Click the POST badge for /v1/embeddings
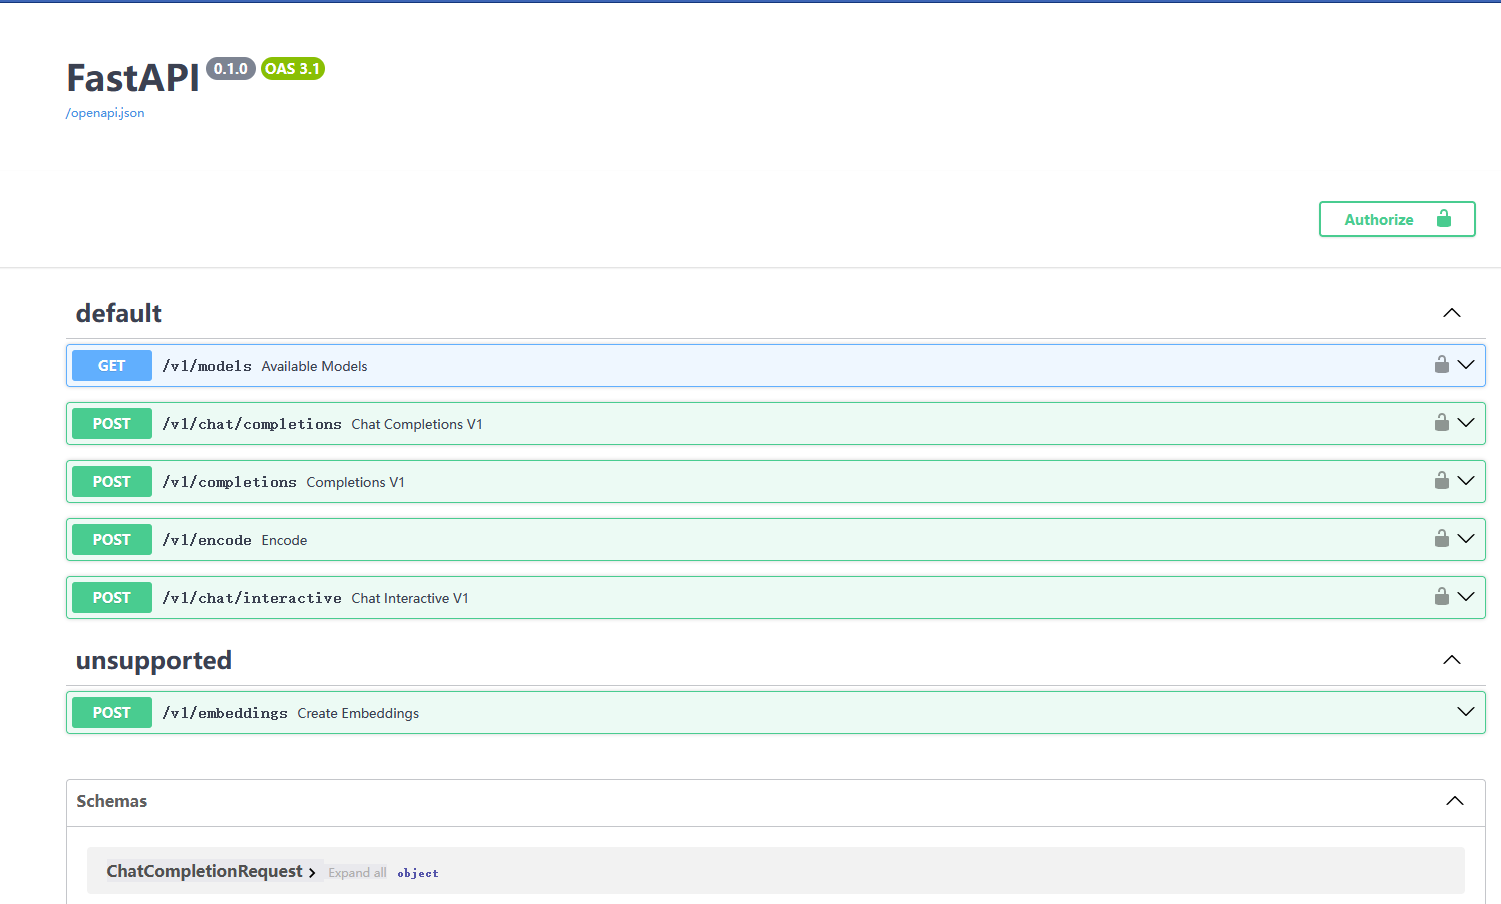Screen dimensions: 1501x904 tap(112, 713)
